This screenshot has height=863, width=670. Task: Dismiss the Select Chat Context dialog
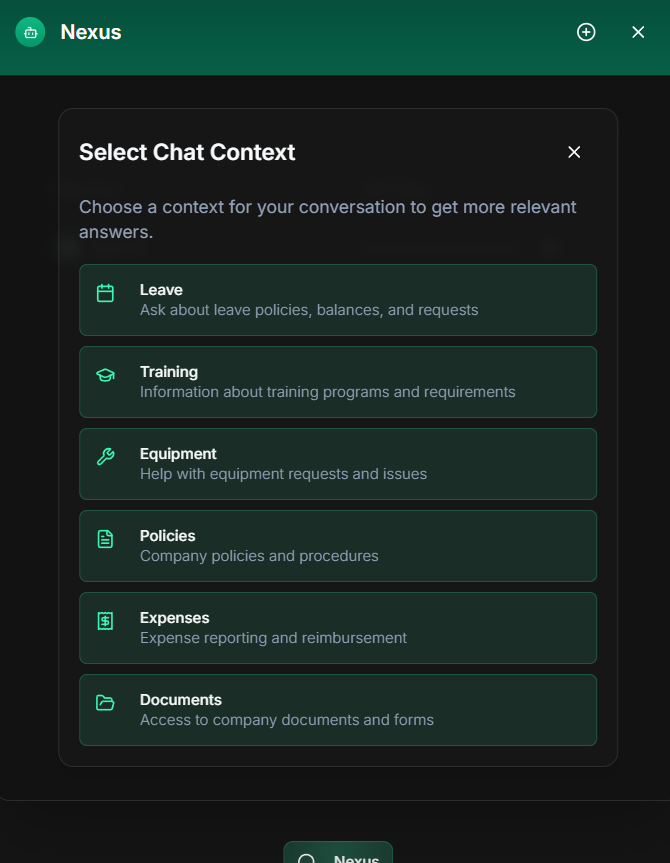[x=574, y=152]
